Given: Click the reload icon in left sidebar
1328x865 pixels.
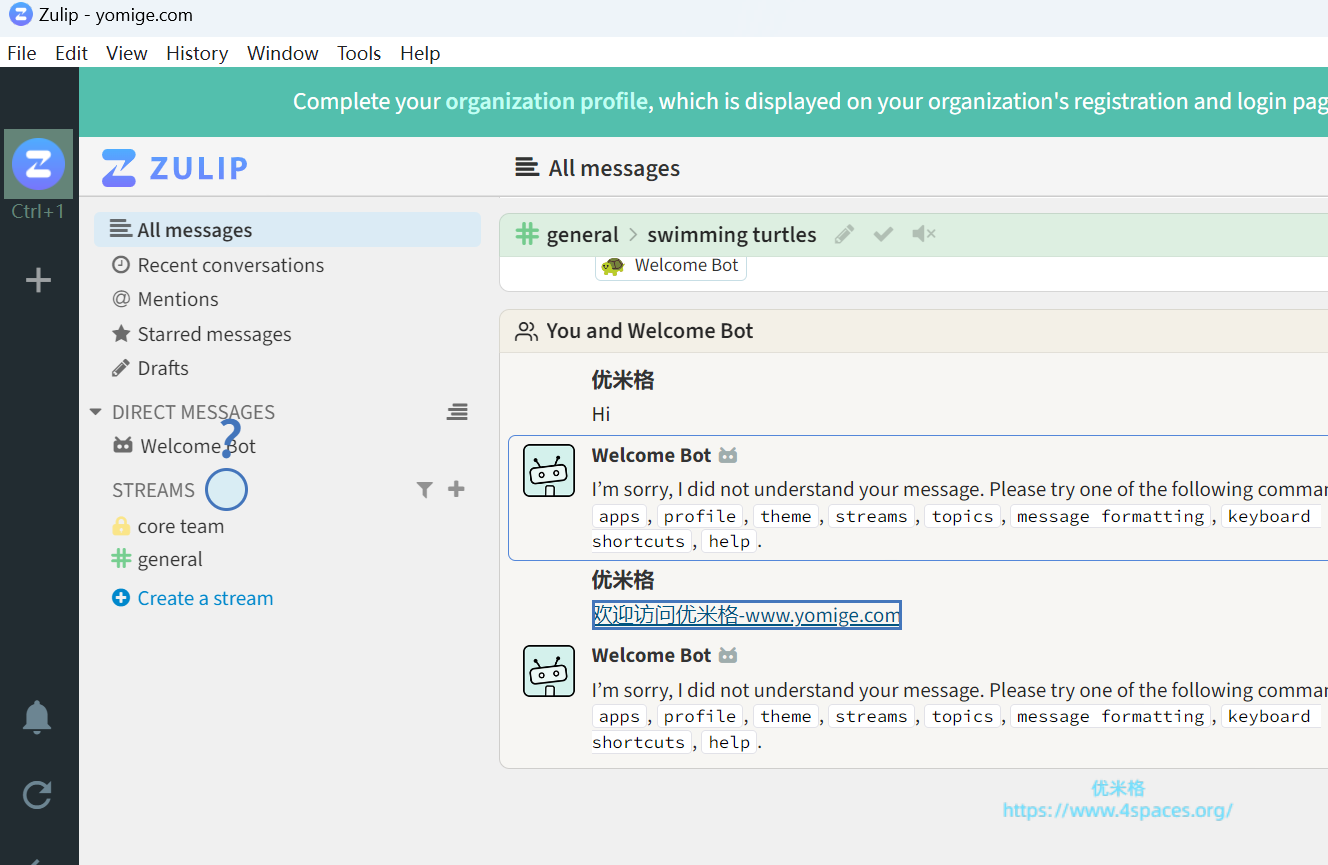Looking at the screenshot, I should pos(37,795).
